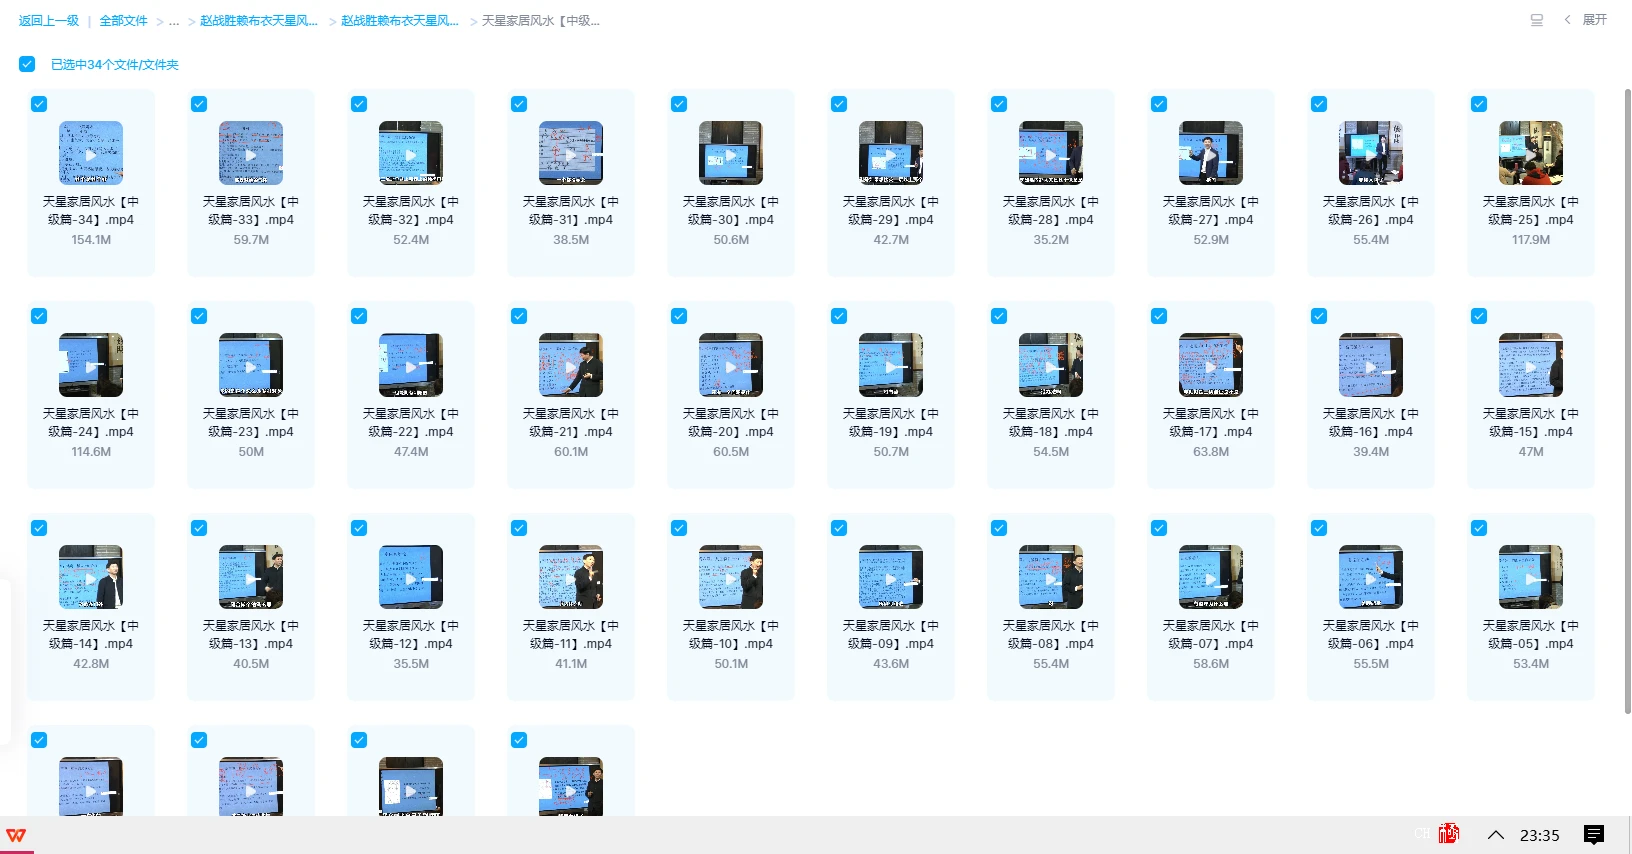This screenshot has width=1632, height=854.
Task: Expand collapsed breadcrumb ellipsis
Action: (x=174, y=21)
